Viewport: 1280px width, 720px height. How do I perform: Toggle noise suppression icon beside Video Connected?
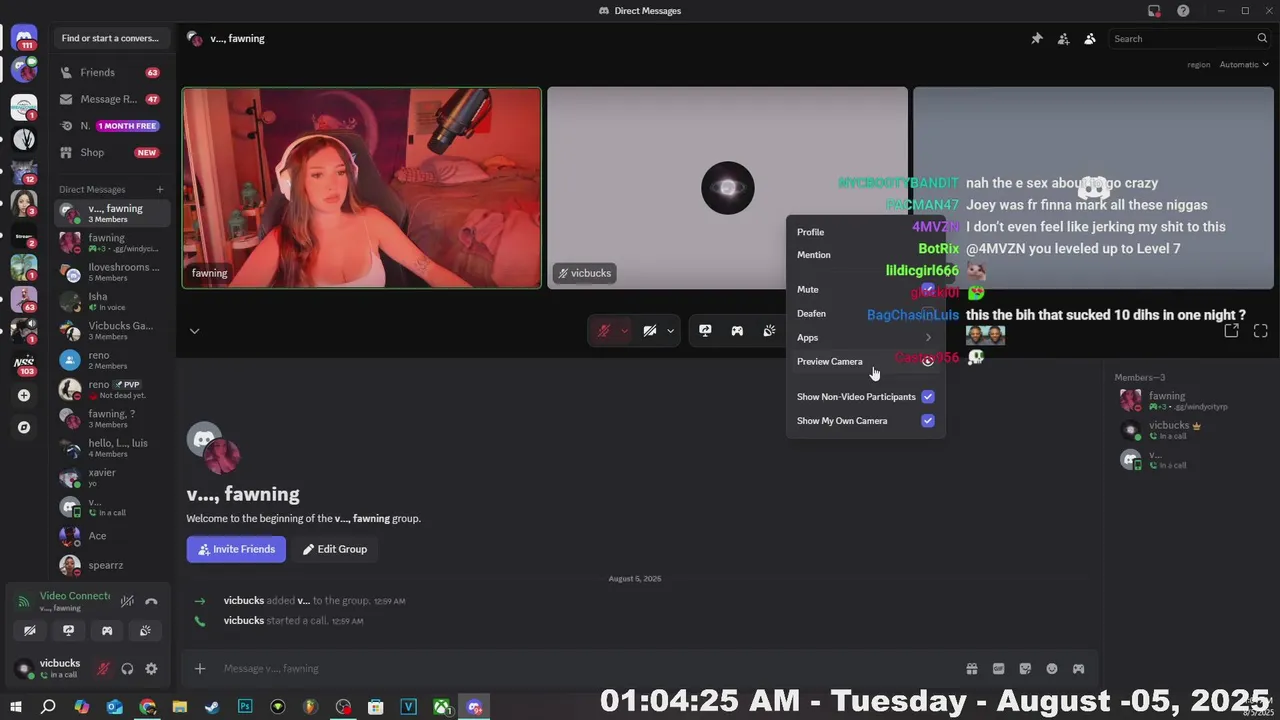[127, 602]
